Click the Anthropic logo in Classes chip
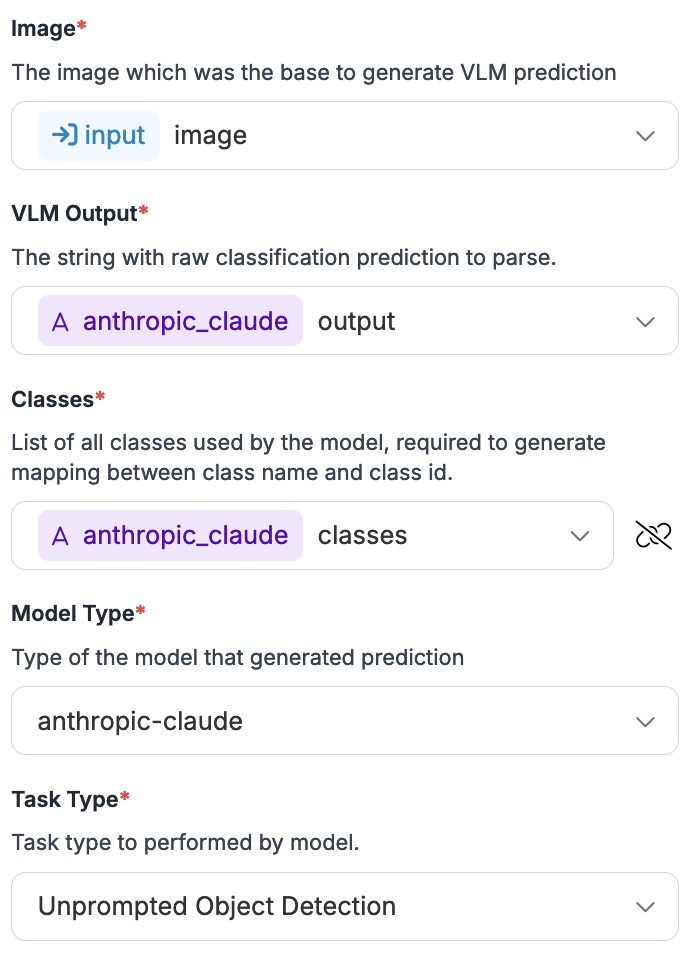Viewport: 696px width, 954px height. (60, 535)
